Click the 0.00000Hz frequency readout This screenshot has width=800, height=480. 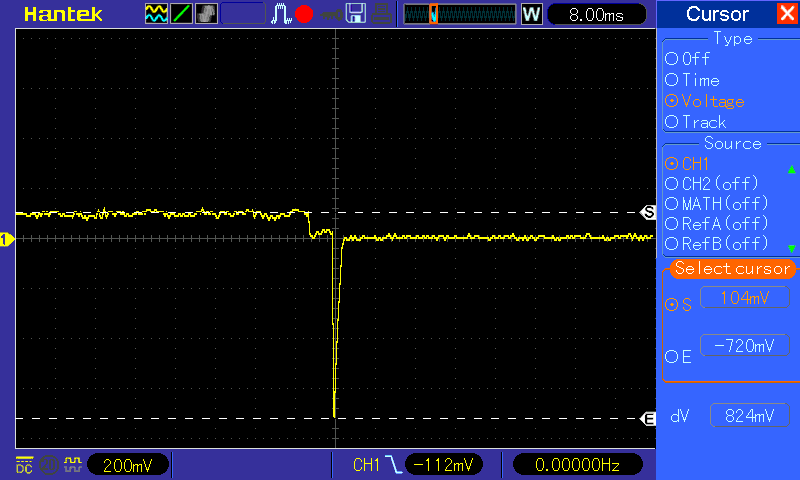tap(577, 465)
